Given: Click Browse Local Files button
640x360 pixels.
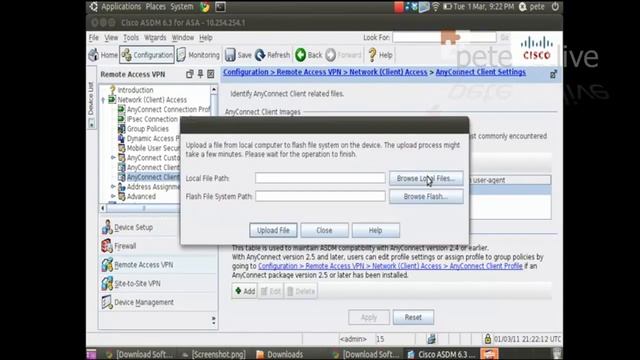Looking at the screenshot, I should pos(426,178).
